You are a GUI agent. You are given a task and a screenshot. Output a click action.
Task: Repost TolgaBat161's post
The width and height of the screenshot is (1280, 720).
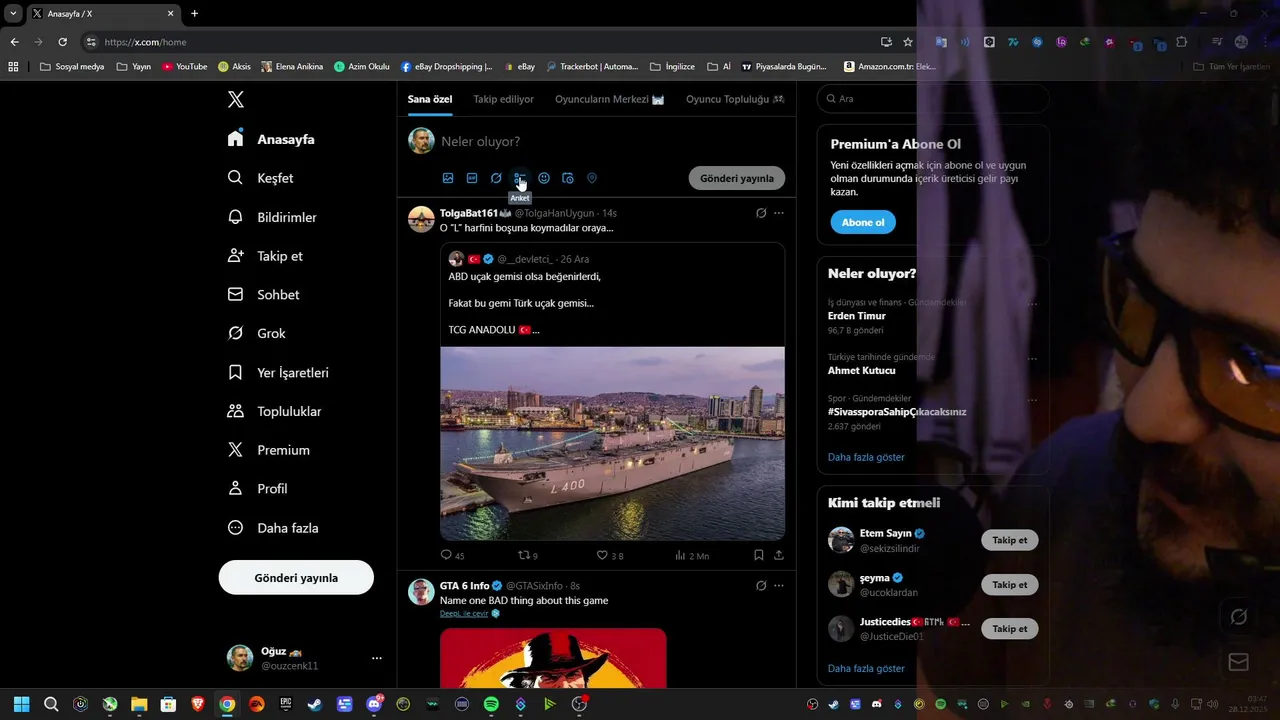point(527,555)
